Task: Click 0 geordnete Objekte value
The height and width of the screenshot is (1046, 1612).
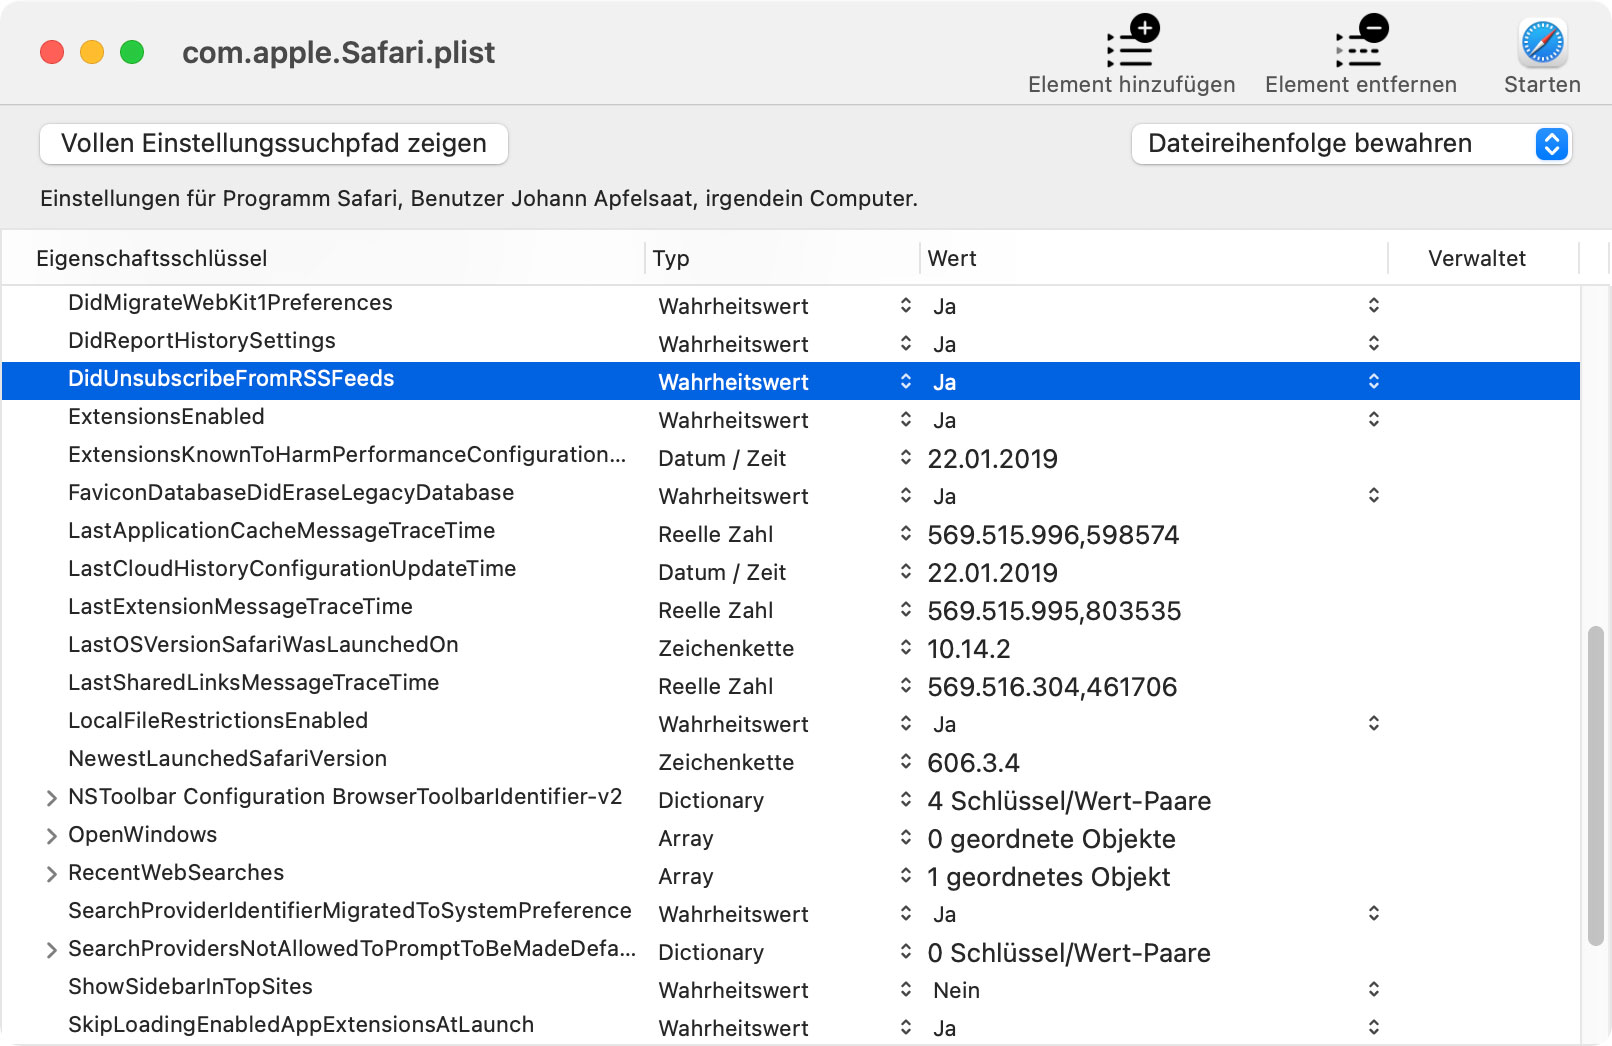Action: [x=1051, y=839]
